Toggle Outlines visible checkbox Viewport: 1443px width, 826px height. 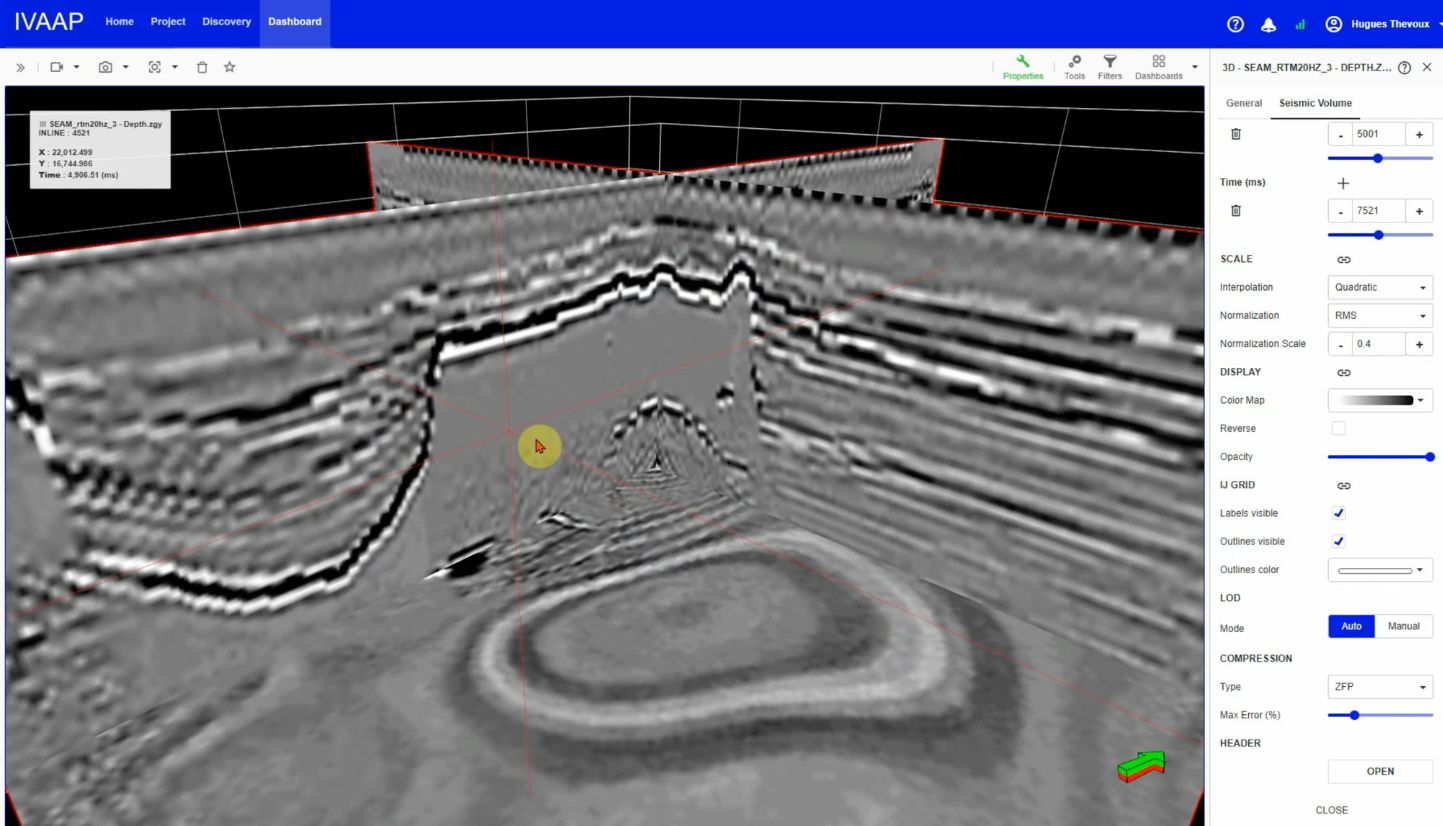click(x=1339, y=541)
